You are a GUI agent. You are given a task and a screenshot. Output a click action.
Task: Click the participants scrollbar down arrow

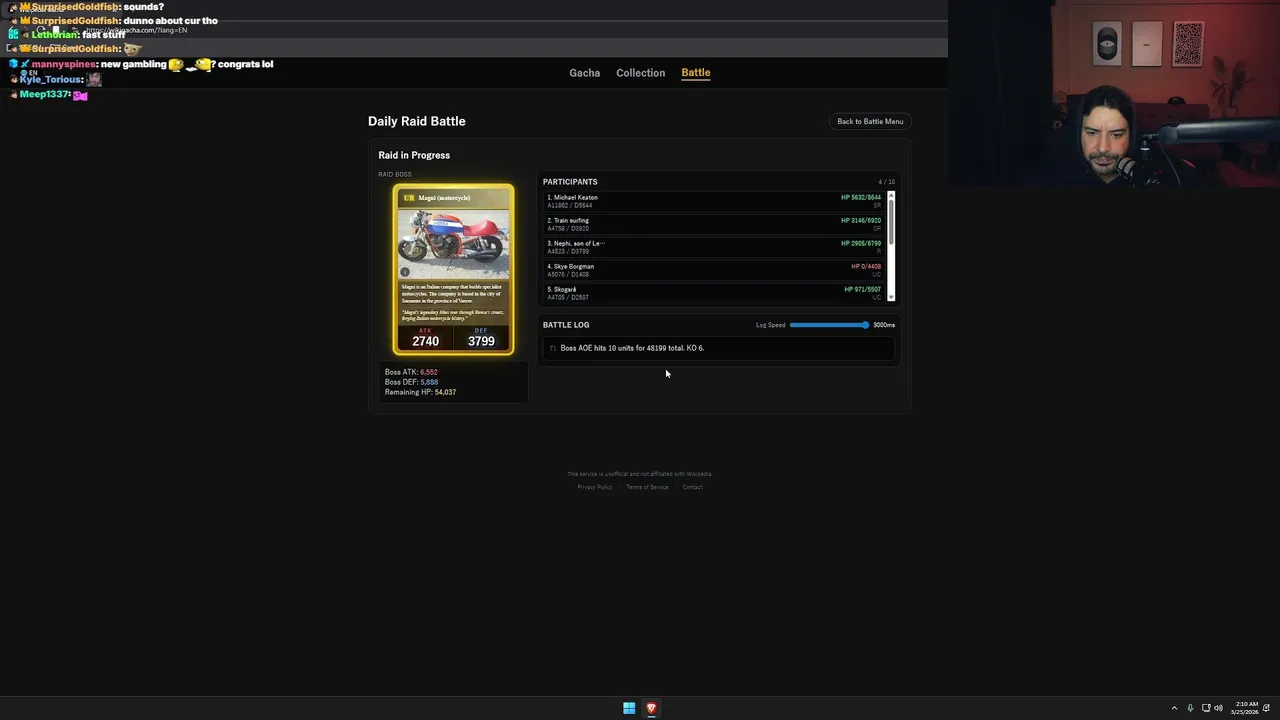(x=891, y=297)
